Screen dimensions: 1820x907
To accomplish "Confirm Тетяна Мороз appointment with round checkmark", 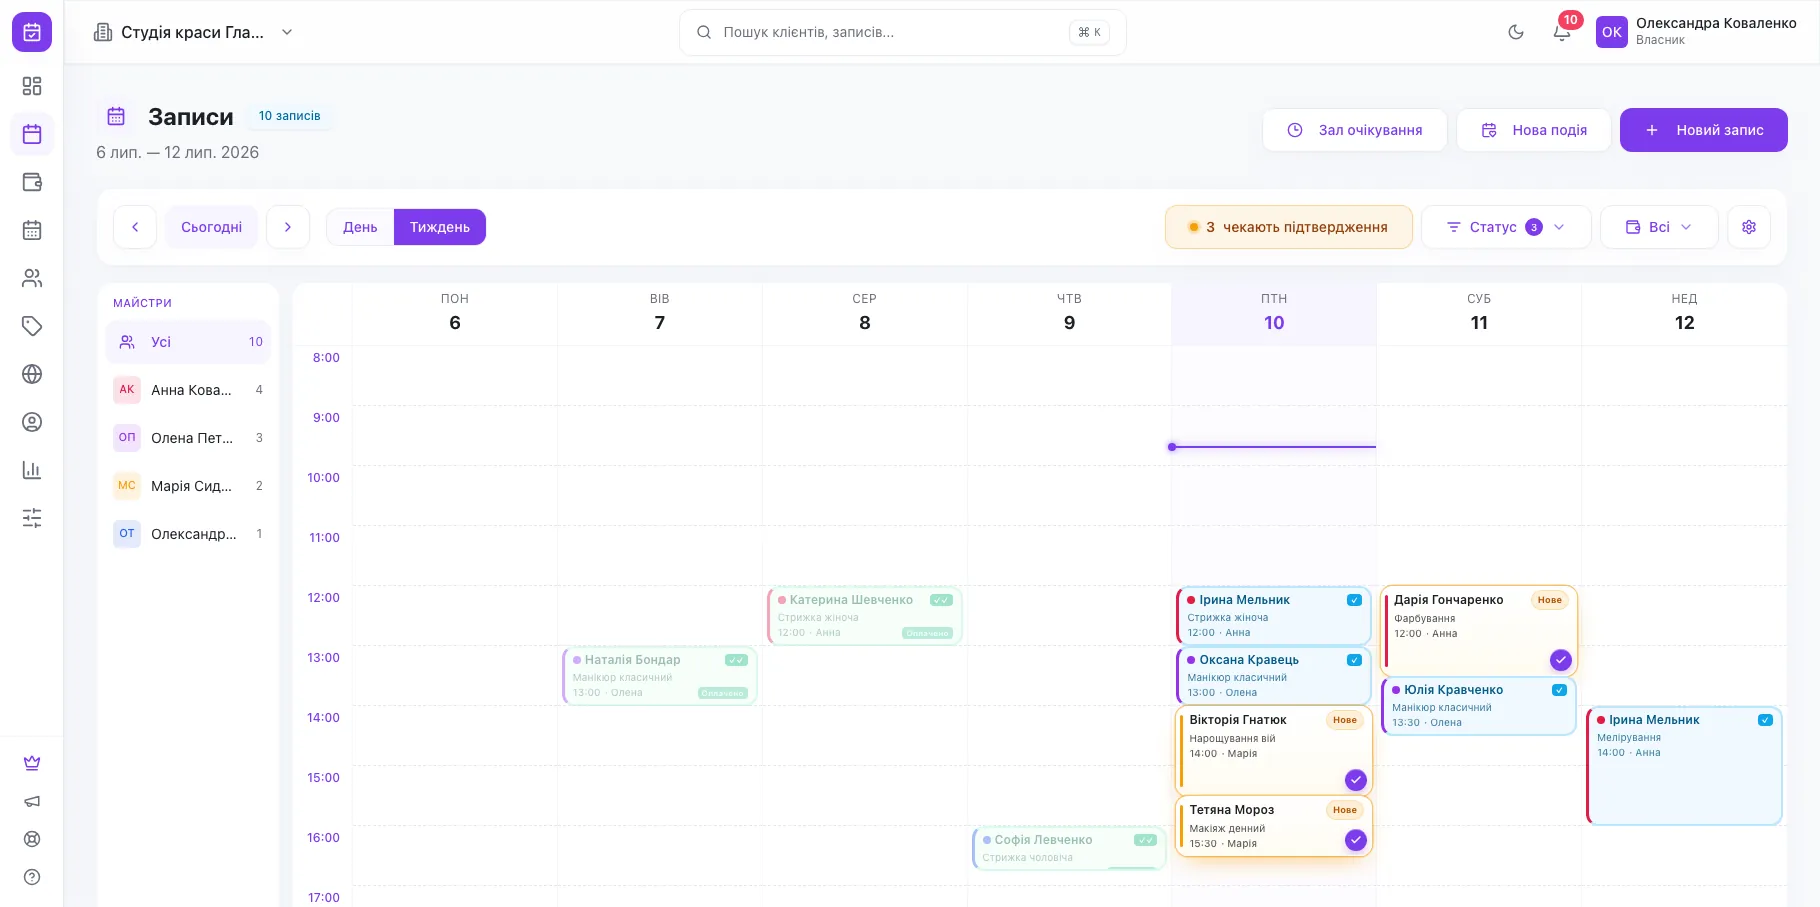I will point(1356,840).
